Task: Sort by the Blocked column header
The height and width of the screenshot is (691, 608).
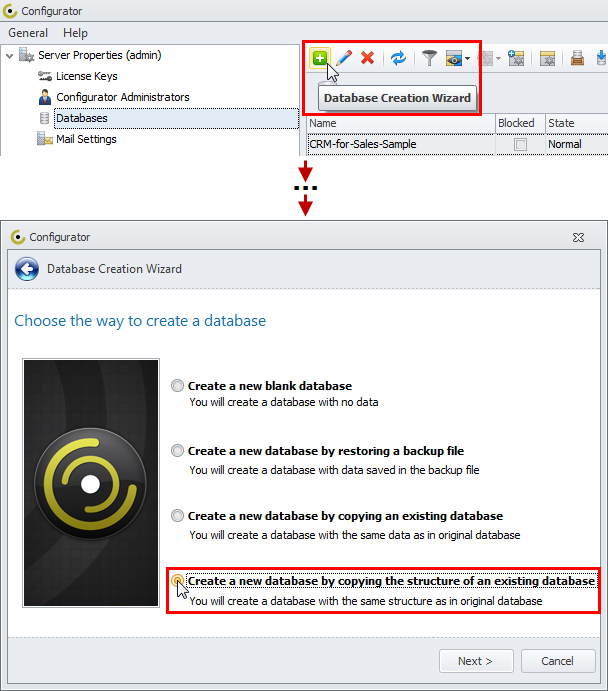Action: pyautogui.click(x=520, y=123)
